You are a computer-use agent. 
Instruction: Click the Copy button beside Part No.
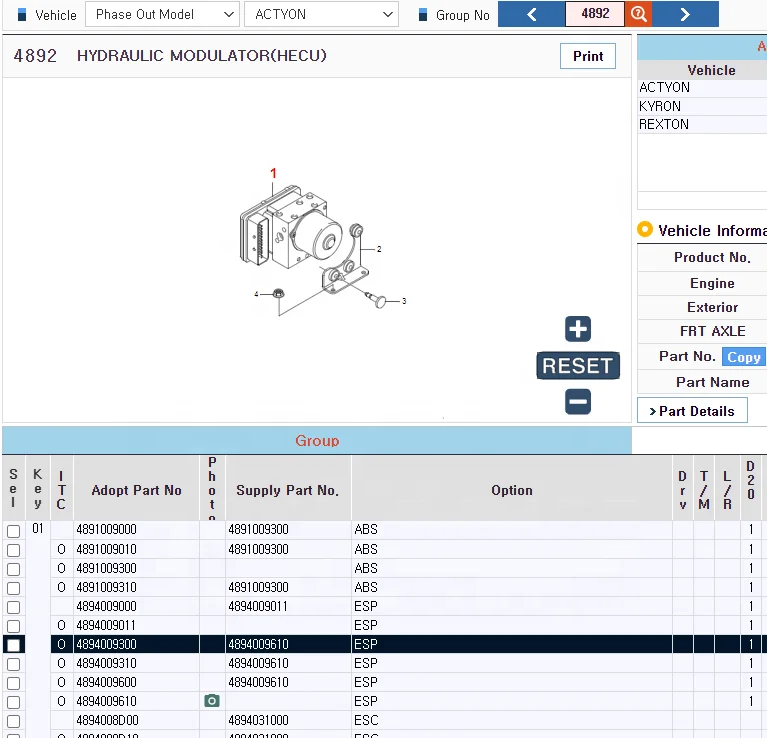click(743, 357)
